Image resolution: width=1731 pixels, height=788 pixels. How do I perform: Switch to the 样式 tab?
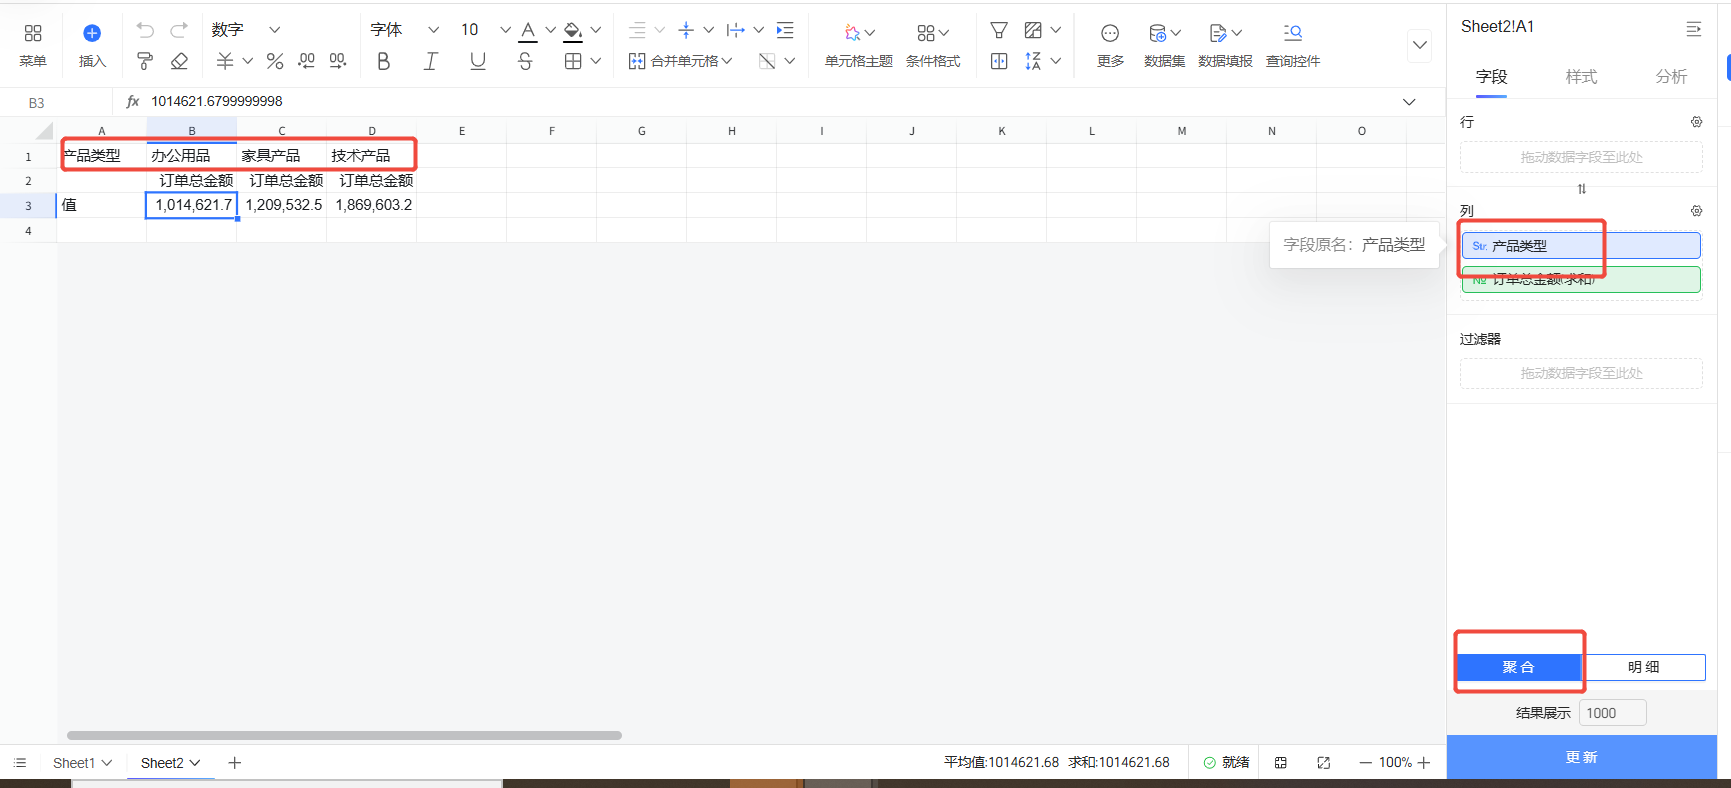(x=1581, y=77)
